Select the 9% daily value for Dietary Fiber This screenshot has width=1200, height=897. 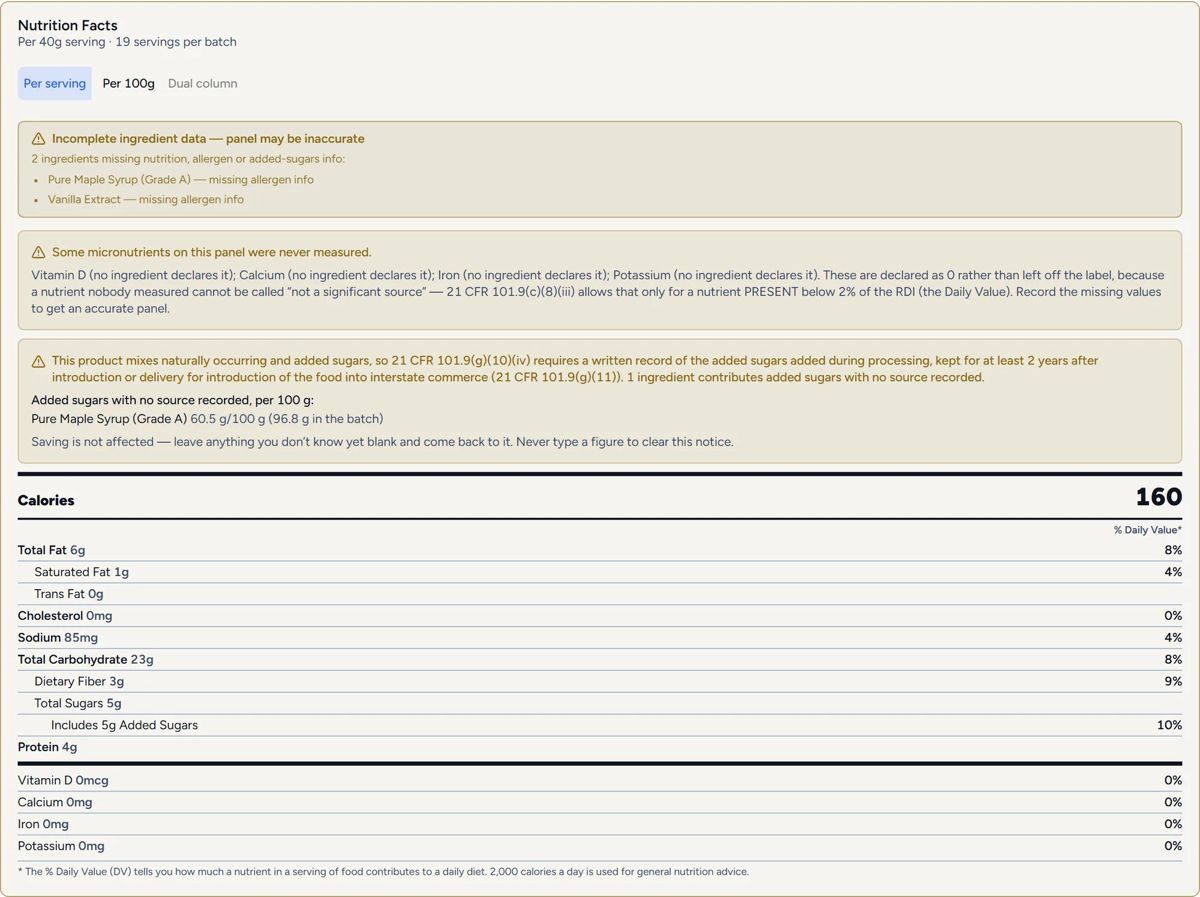coord(1173,682)
